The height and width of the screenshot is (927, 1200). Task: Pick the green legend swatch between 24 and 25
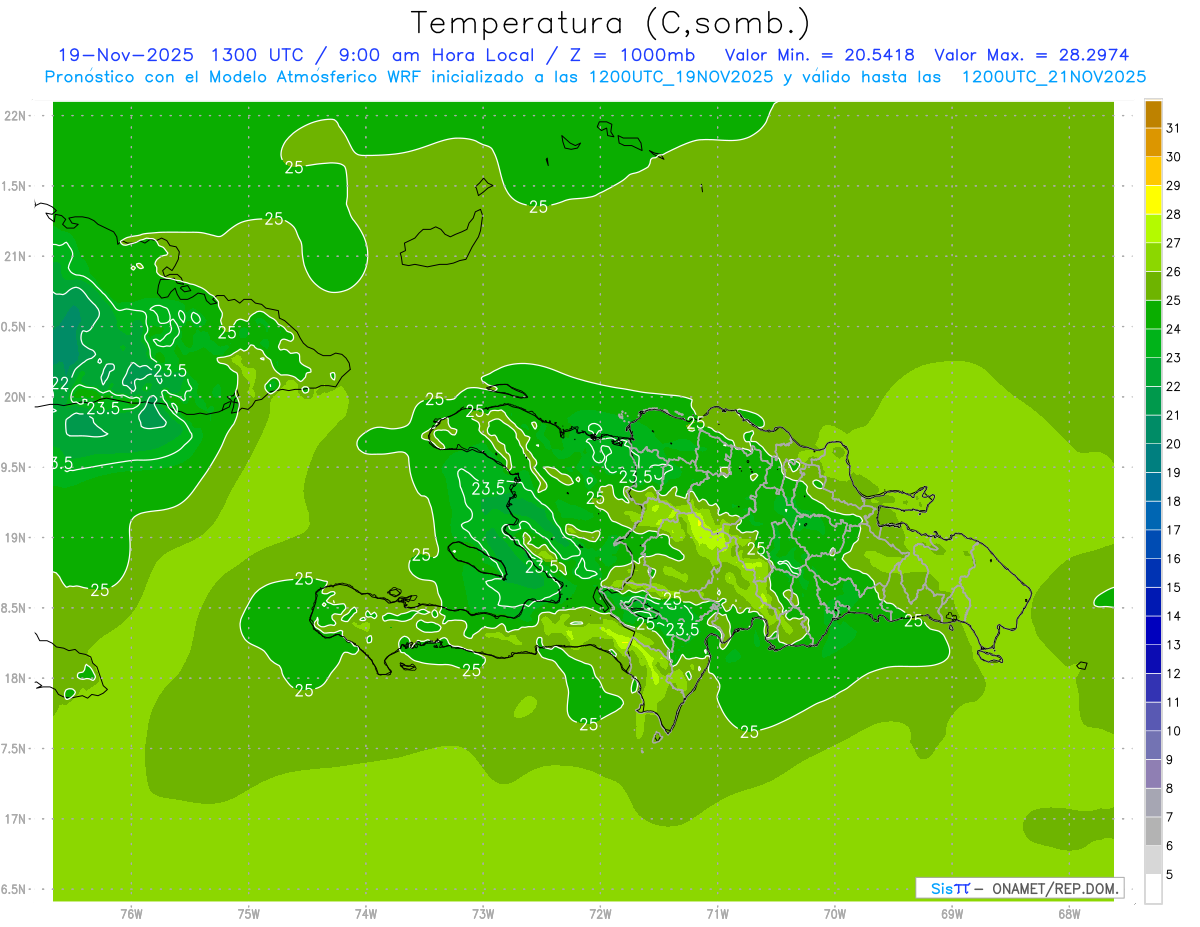(x=1153, y=315)
